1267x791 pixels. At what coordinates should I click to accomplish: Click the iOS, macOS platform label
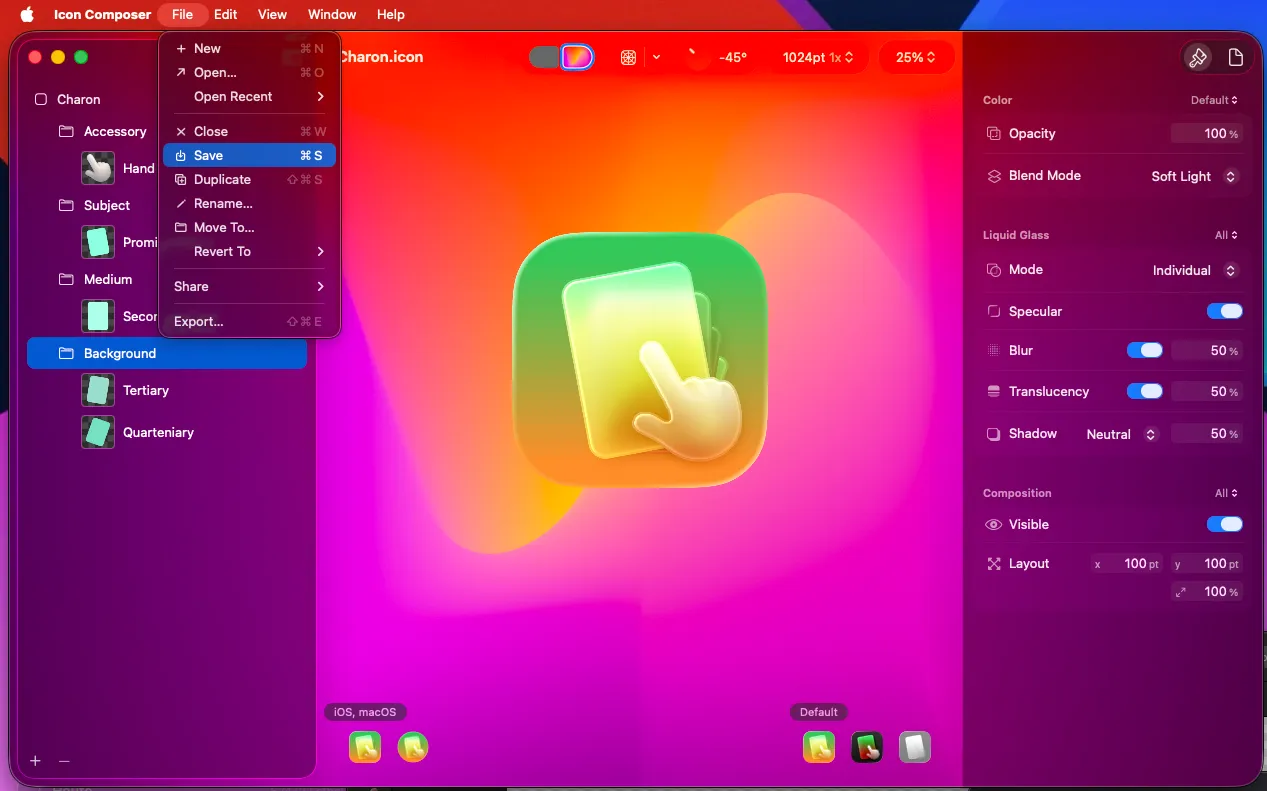365,712
